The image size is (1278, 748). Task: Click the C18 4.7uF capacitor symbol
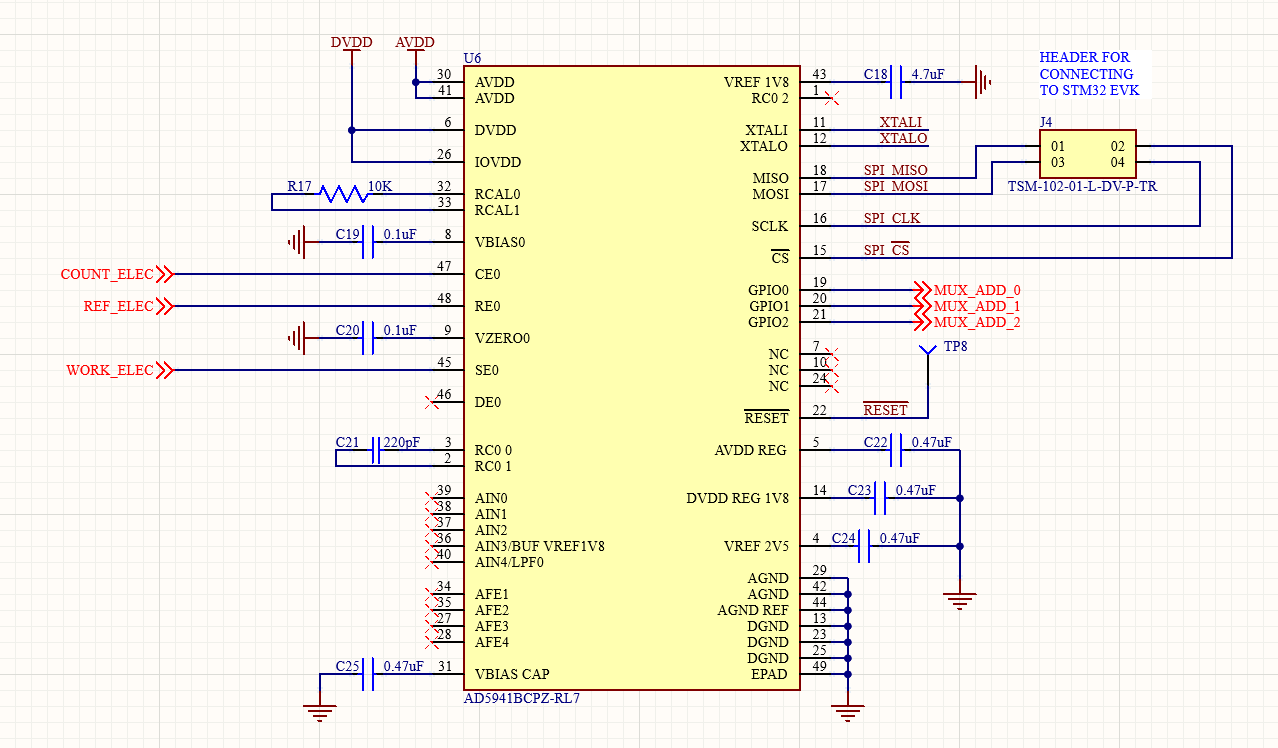[x=896, y=82]
